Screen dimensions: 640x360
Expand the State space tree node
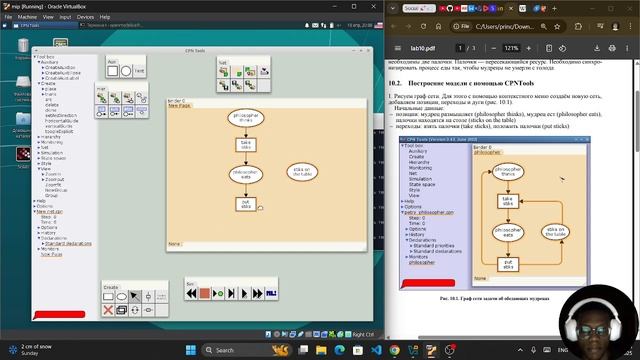[x=39, y=158]
